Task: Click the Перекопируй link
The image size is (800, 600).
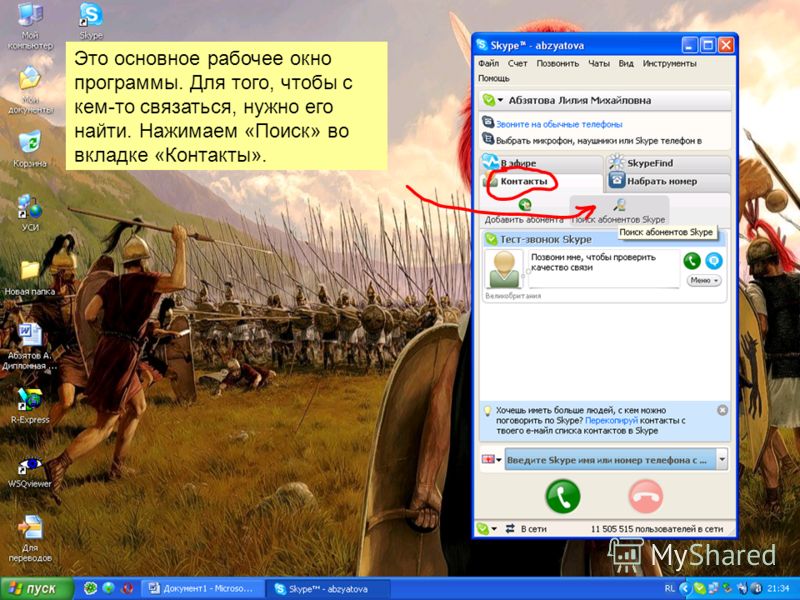Action: (611, 420)
